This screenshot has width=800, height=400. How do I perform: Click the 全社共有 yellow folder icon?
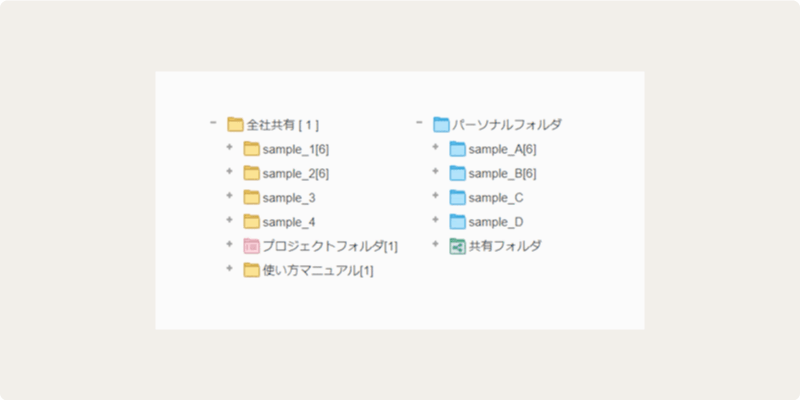[x=235, y=125]
